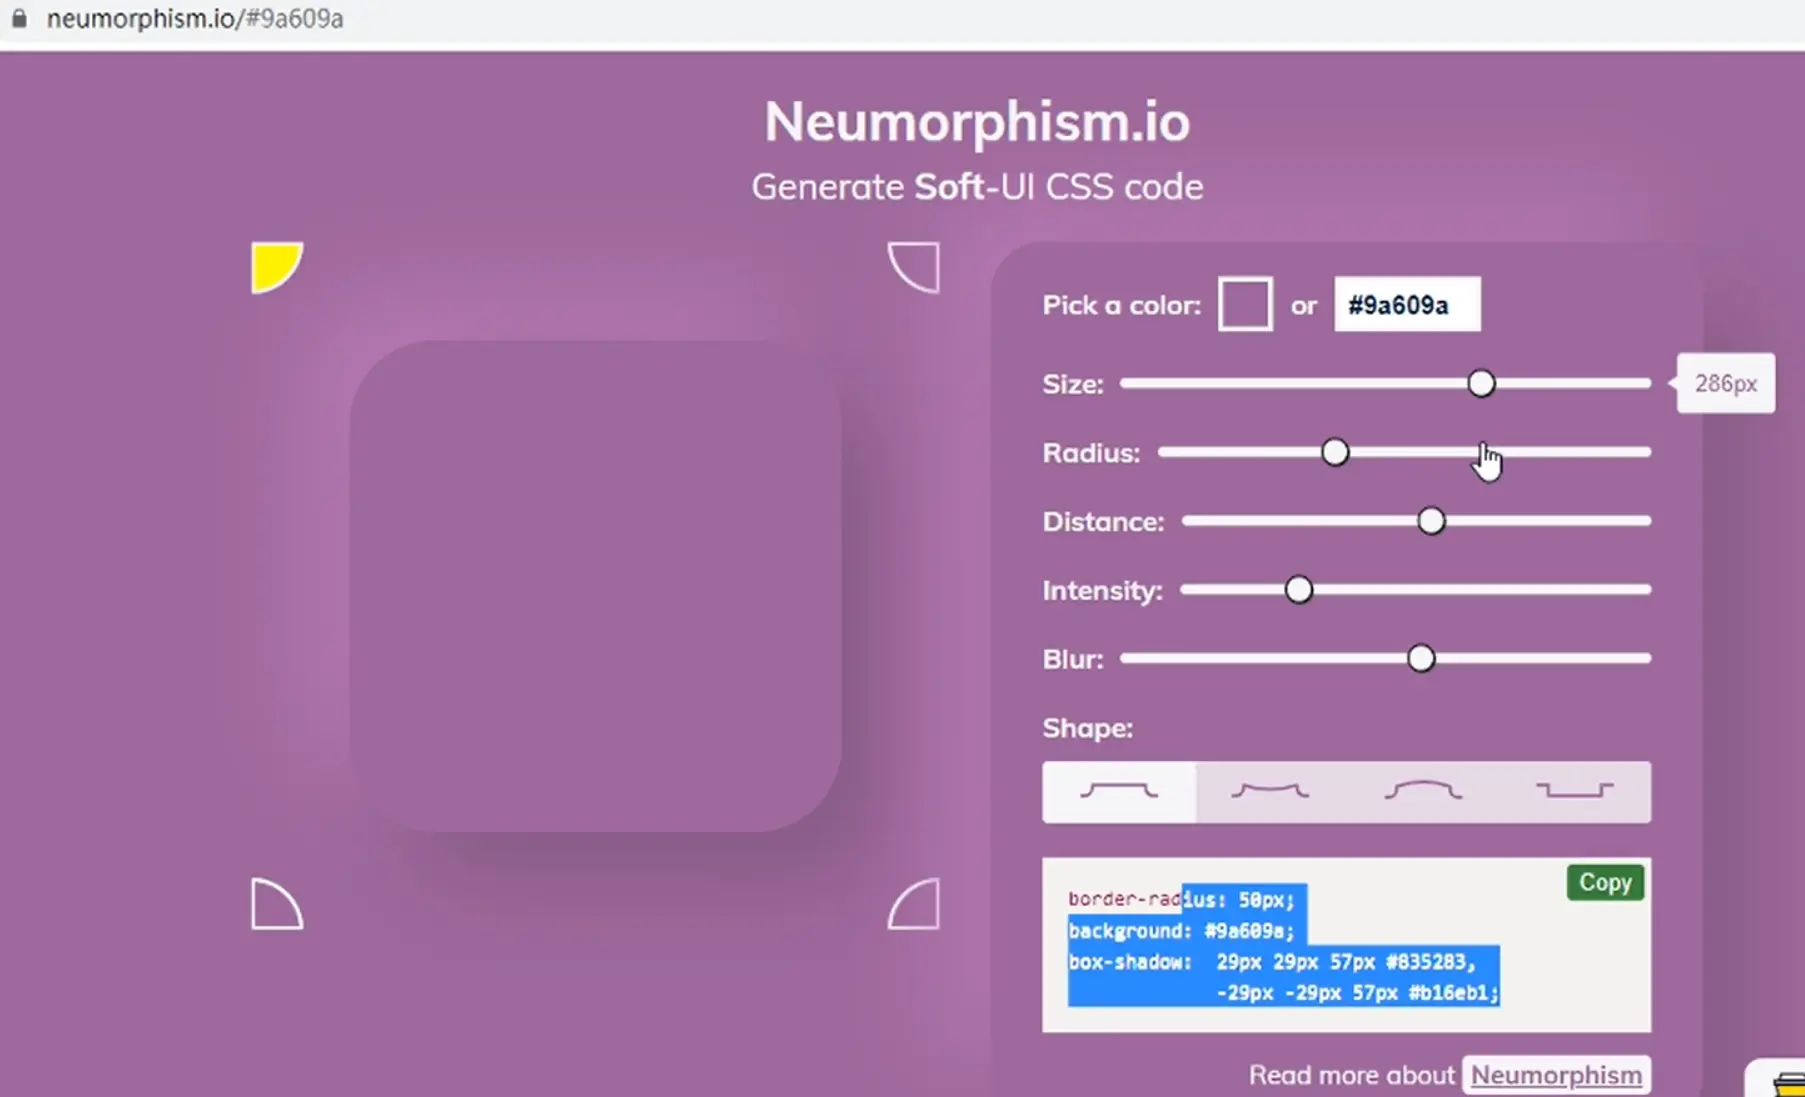Click the site security lock icon
The width and height of the screenshot is (1805, 1097).
[x=19, y=18]
